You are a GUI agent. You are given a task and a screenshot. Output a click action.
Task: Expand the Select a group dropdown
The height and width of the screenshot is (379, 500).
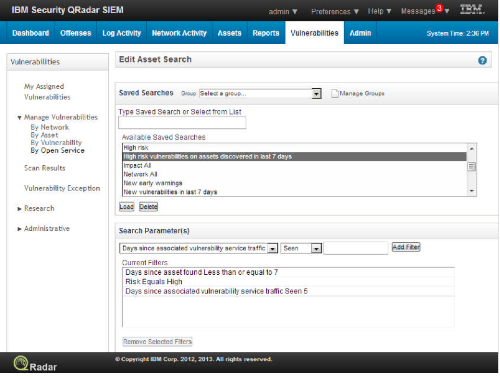click(316, 94)
